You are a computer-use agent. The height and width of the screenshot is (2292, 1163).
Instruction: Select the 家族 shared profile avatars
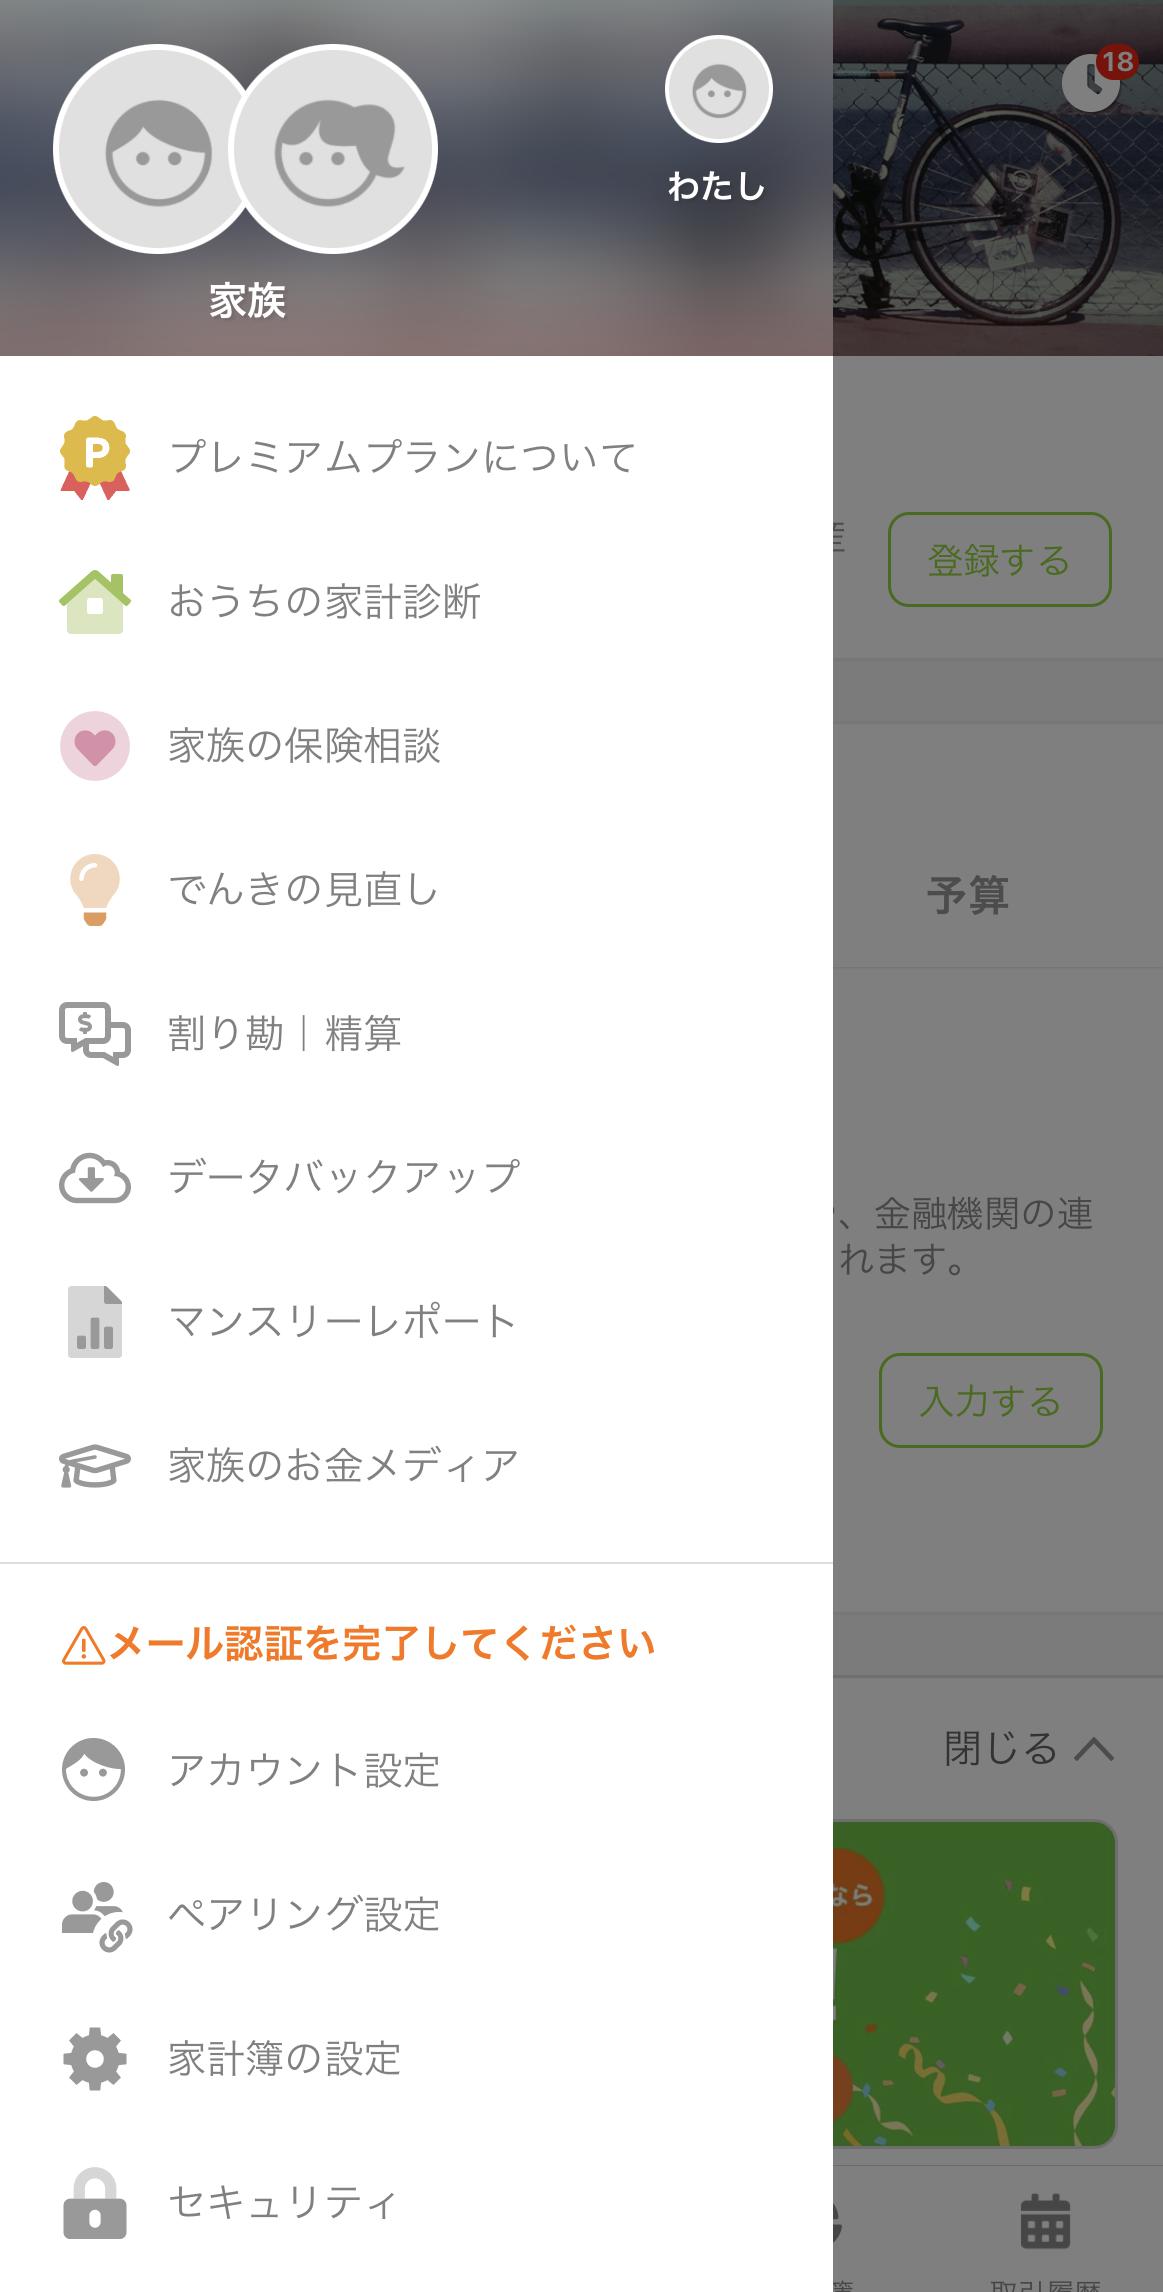246,150
